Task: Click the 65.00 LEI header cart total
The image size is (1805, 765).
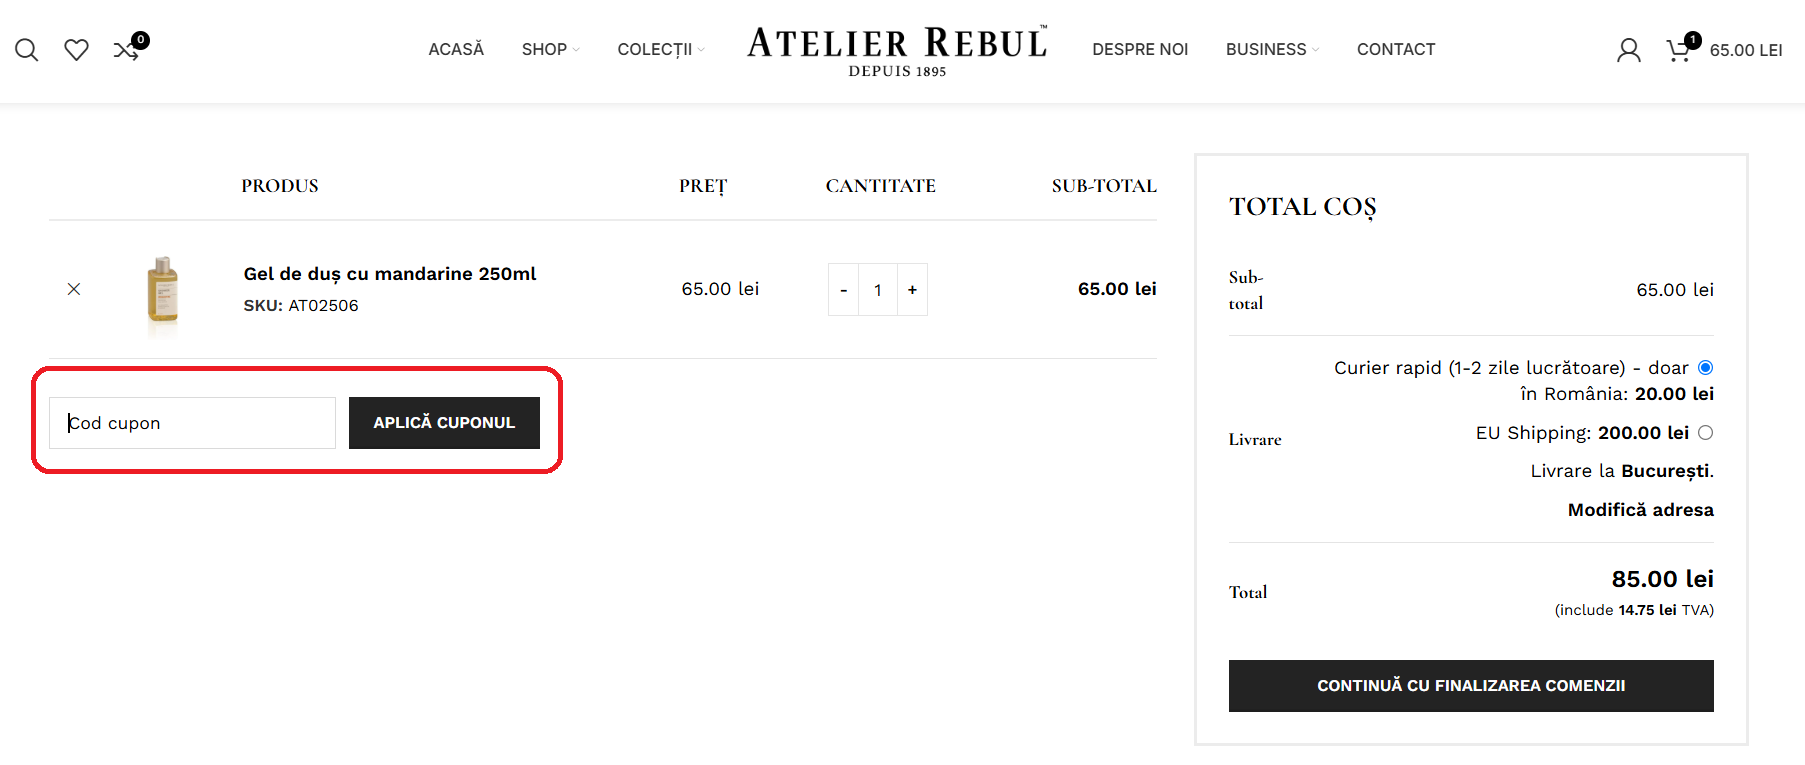Action: [1746, 50]
